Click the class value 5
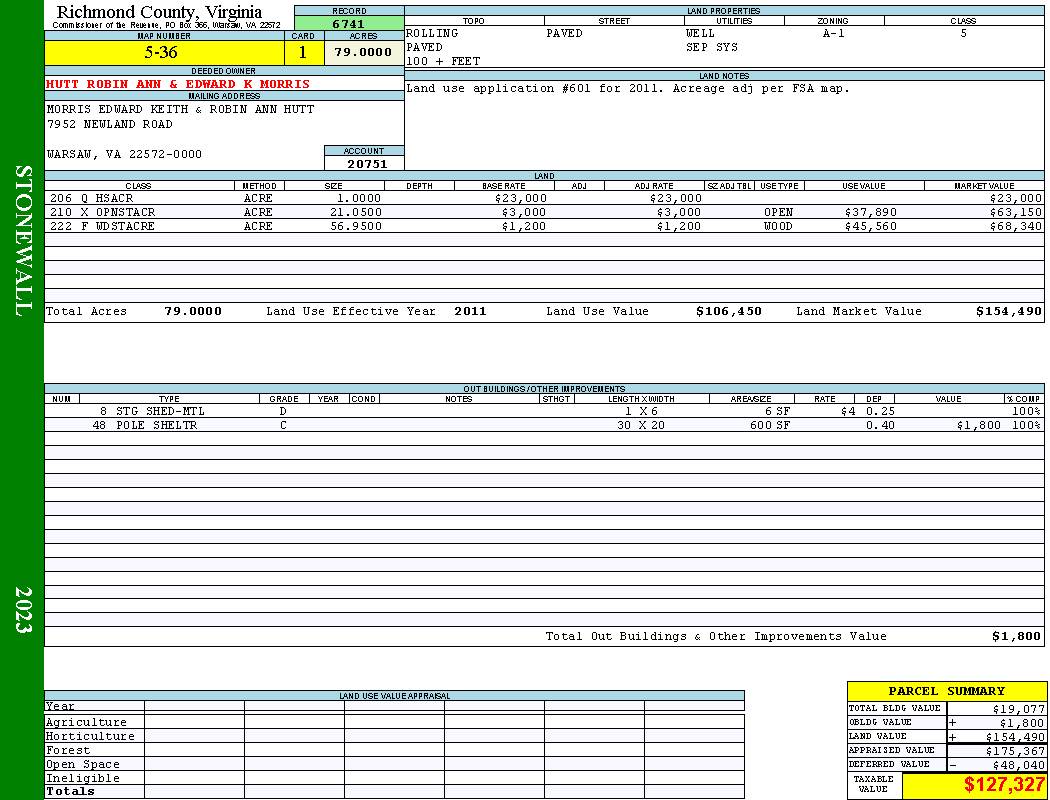Screen dimensions: 1050x800 (964, 33)
